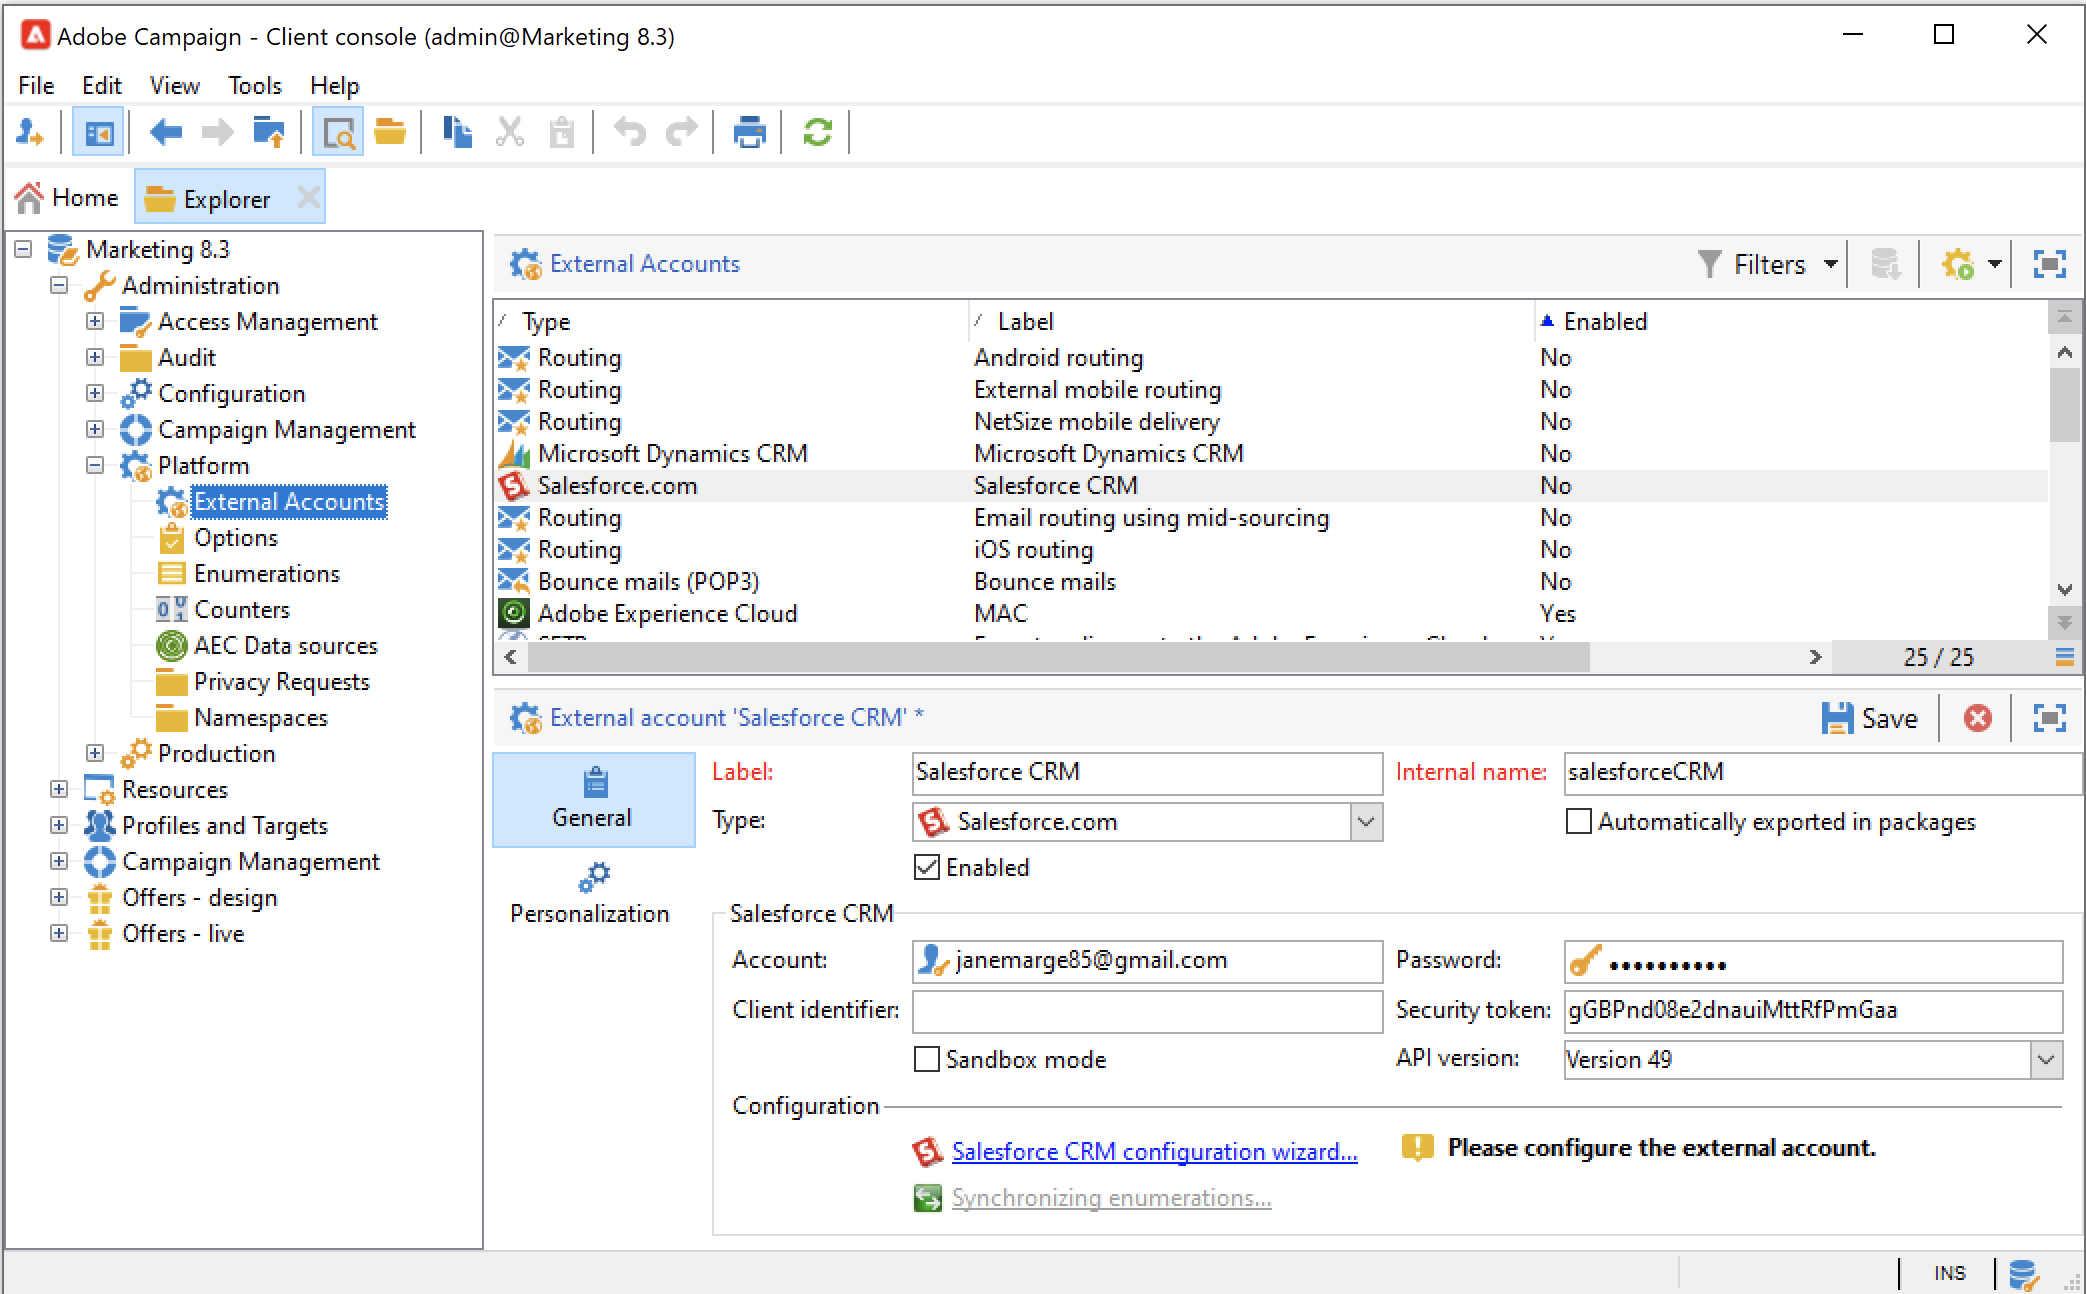This screenshot has height=1294, width=2086.
Task: Open the Tools menu
Action: [254, 86]
